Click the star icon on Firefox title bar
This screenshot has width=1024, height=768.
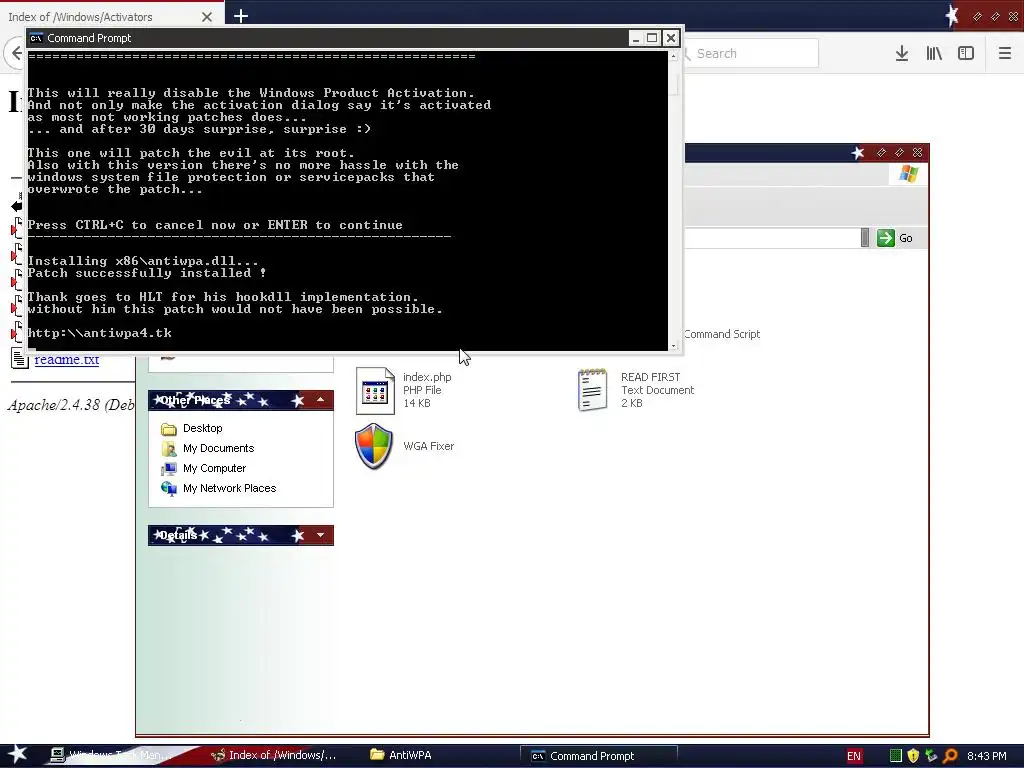point(952,16)
